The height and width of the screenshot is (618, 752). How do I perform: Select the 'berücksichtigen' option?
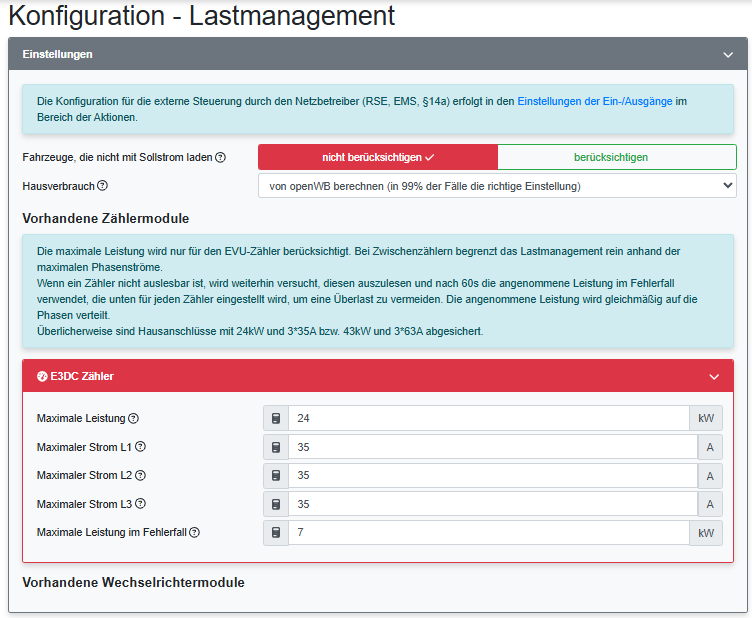(617, 157)
